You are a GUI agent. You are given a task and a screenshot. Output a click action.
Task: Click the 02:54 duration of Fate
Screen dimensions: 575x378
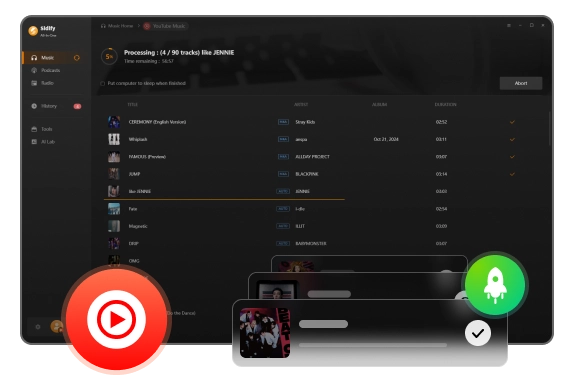tap(441, 209)
